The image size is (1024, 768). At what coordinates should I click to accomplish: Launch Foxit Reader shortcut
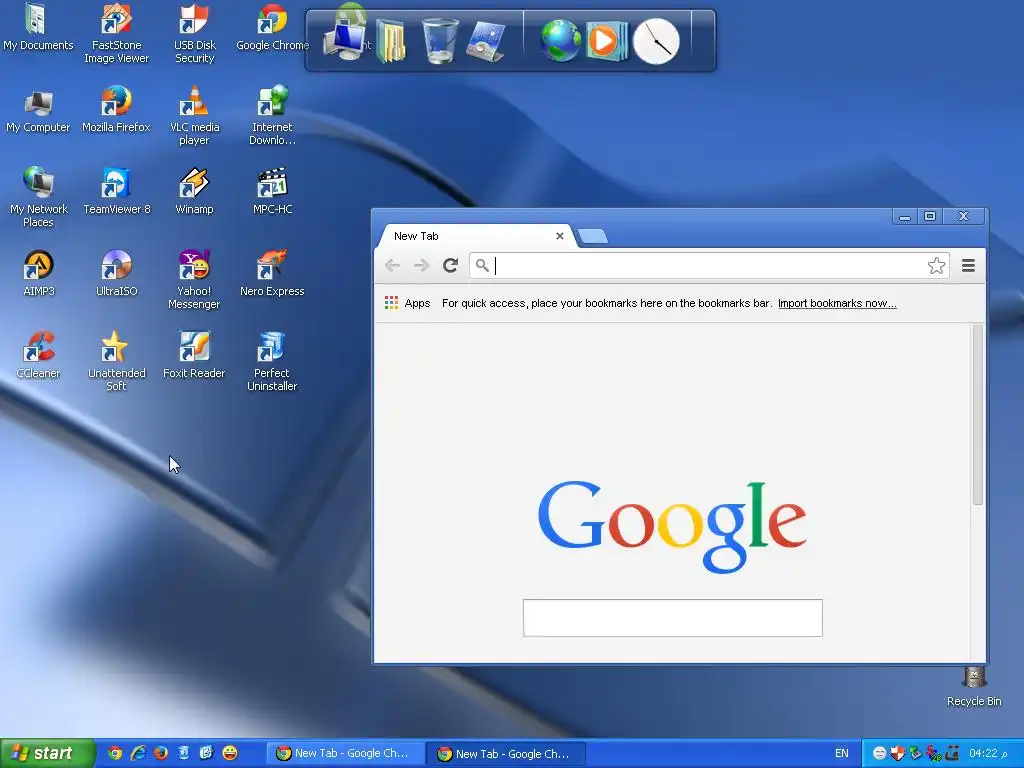[x=194, y=355]
